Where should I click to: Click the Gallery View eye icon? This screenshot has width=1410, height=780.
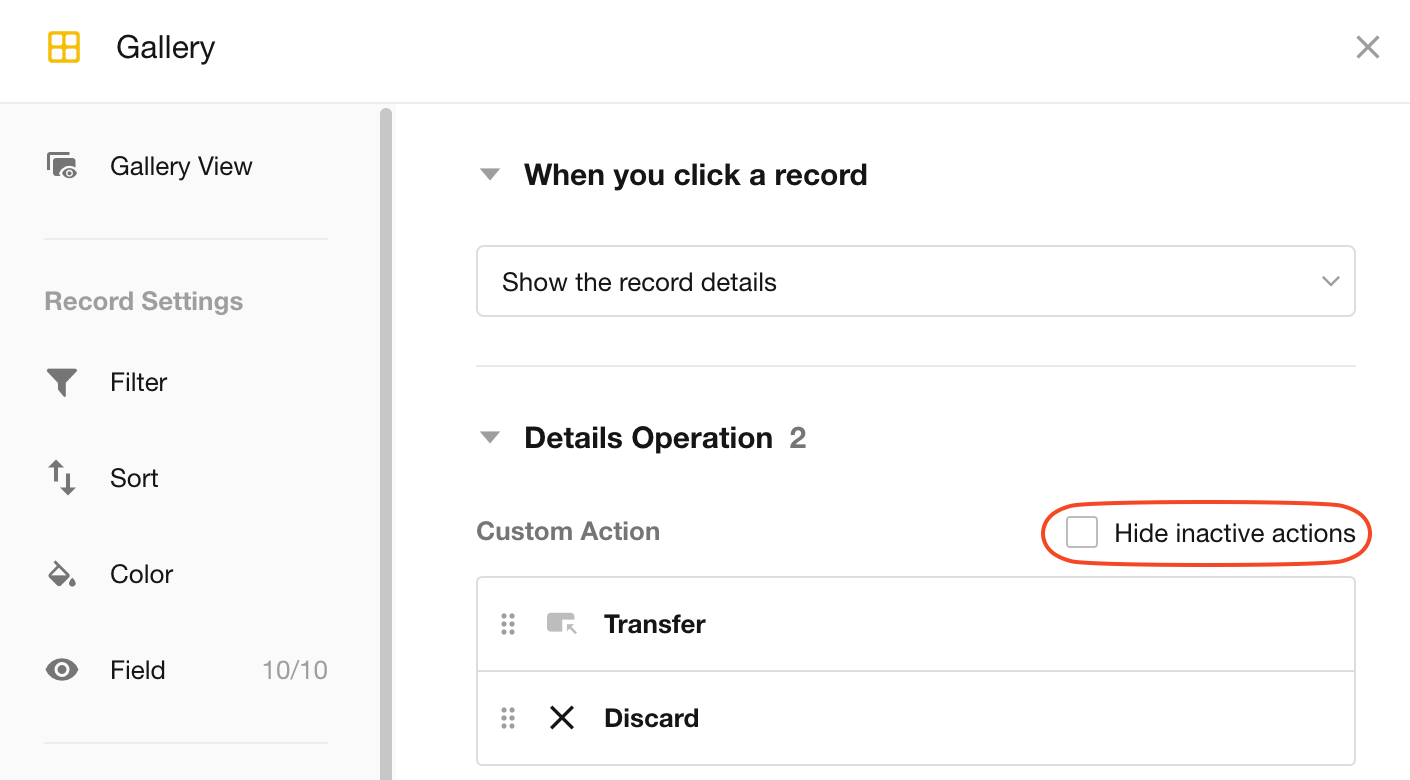(62, 166)
